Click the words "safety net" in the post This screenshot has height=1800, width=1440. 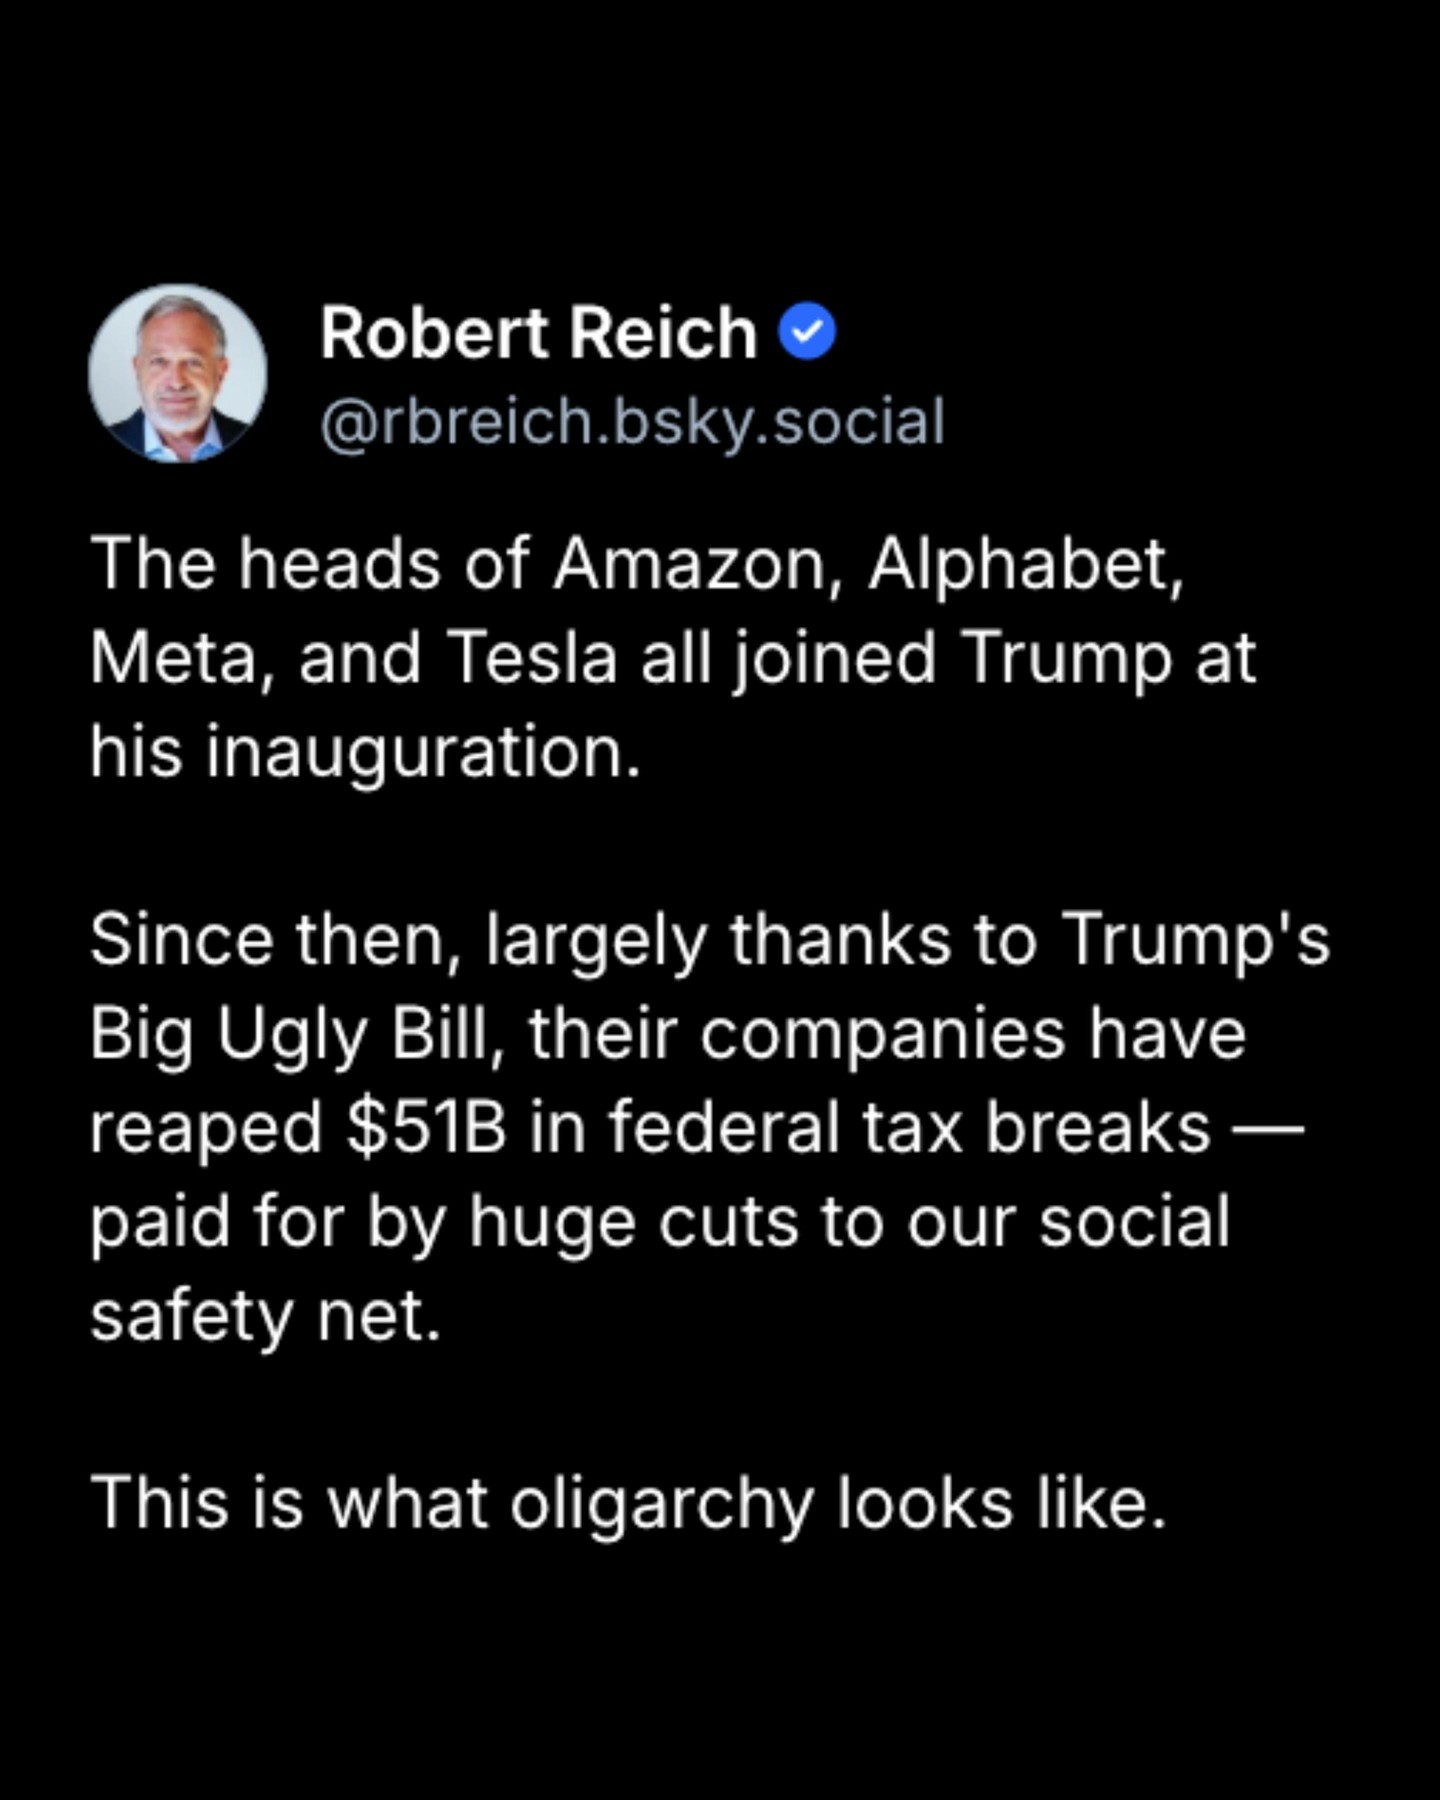point(265,1316)
